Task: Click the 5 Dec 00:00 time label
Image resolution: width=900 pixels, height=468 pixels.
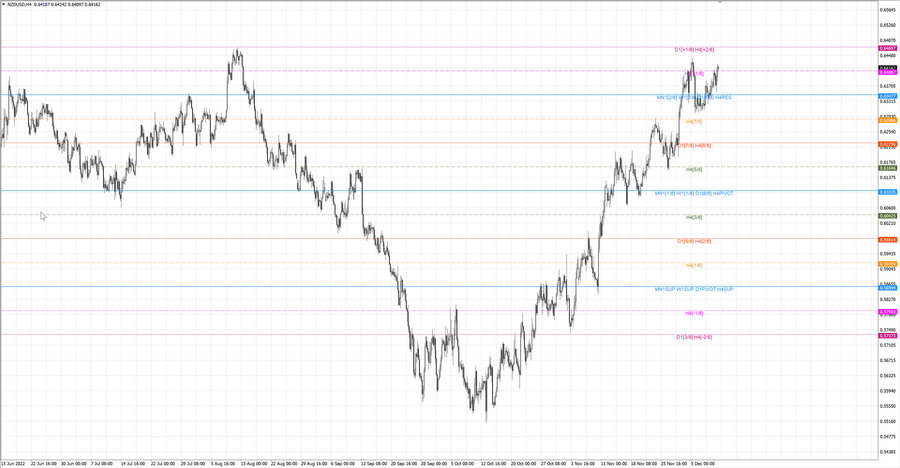Action: click(x=703, y=463)
